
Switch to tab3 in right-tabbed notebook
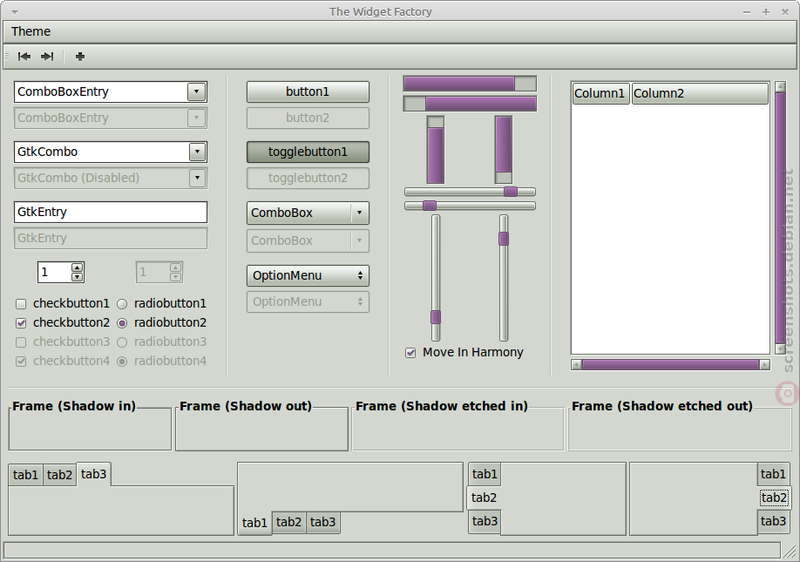tap(773, 521)
